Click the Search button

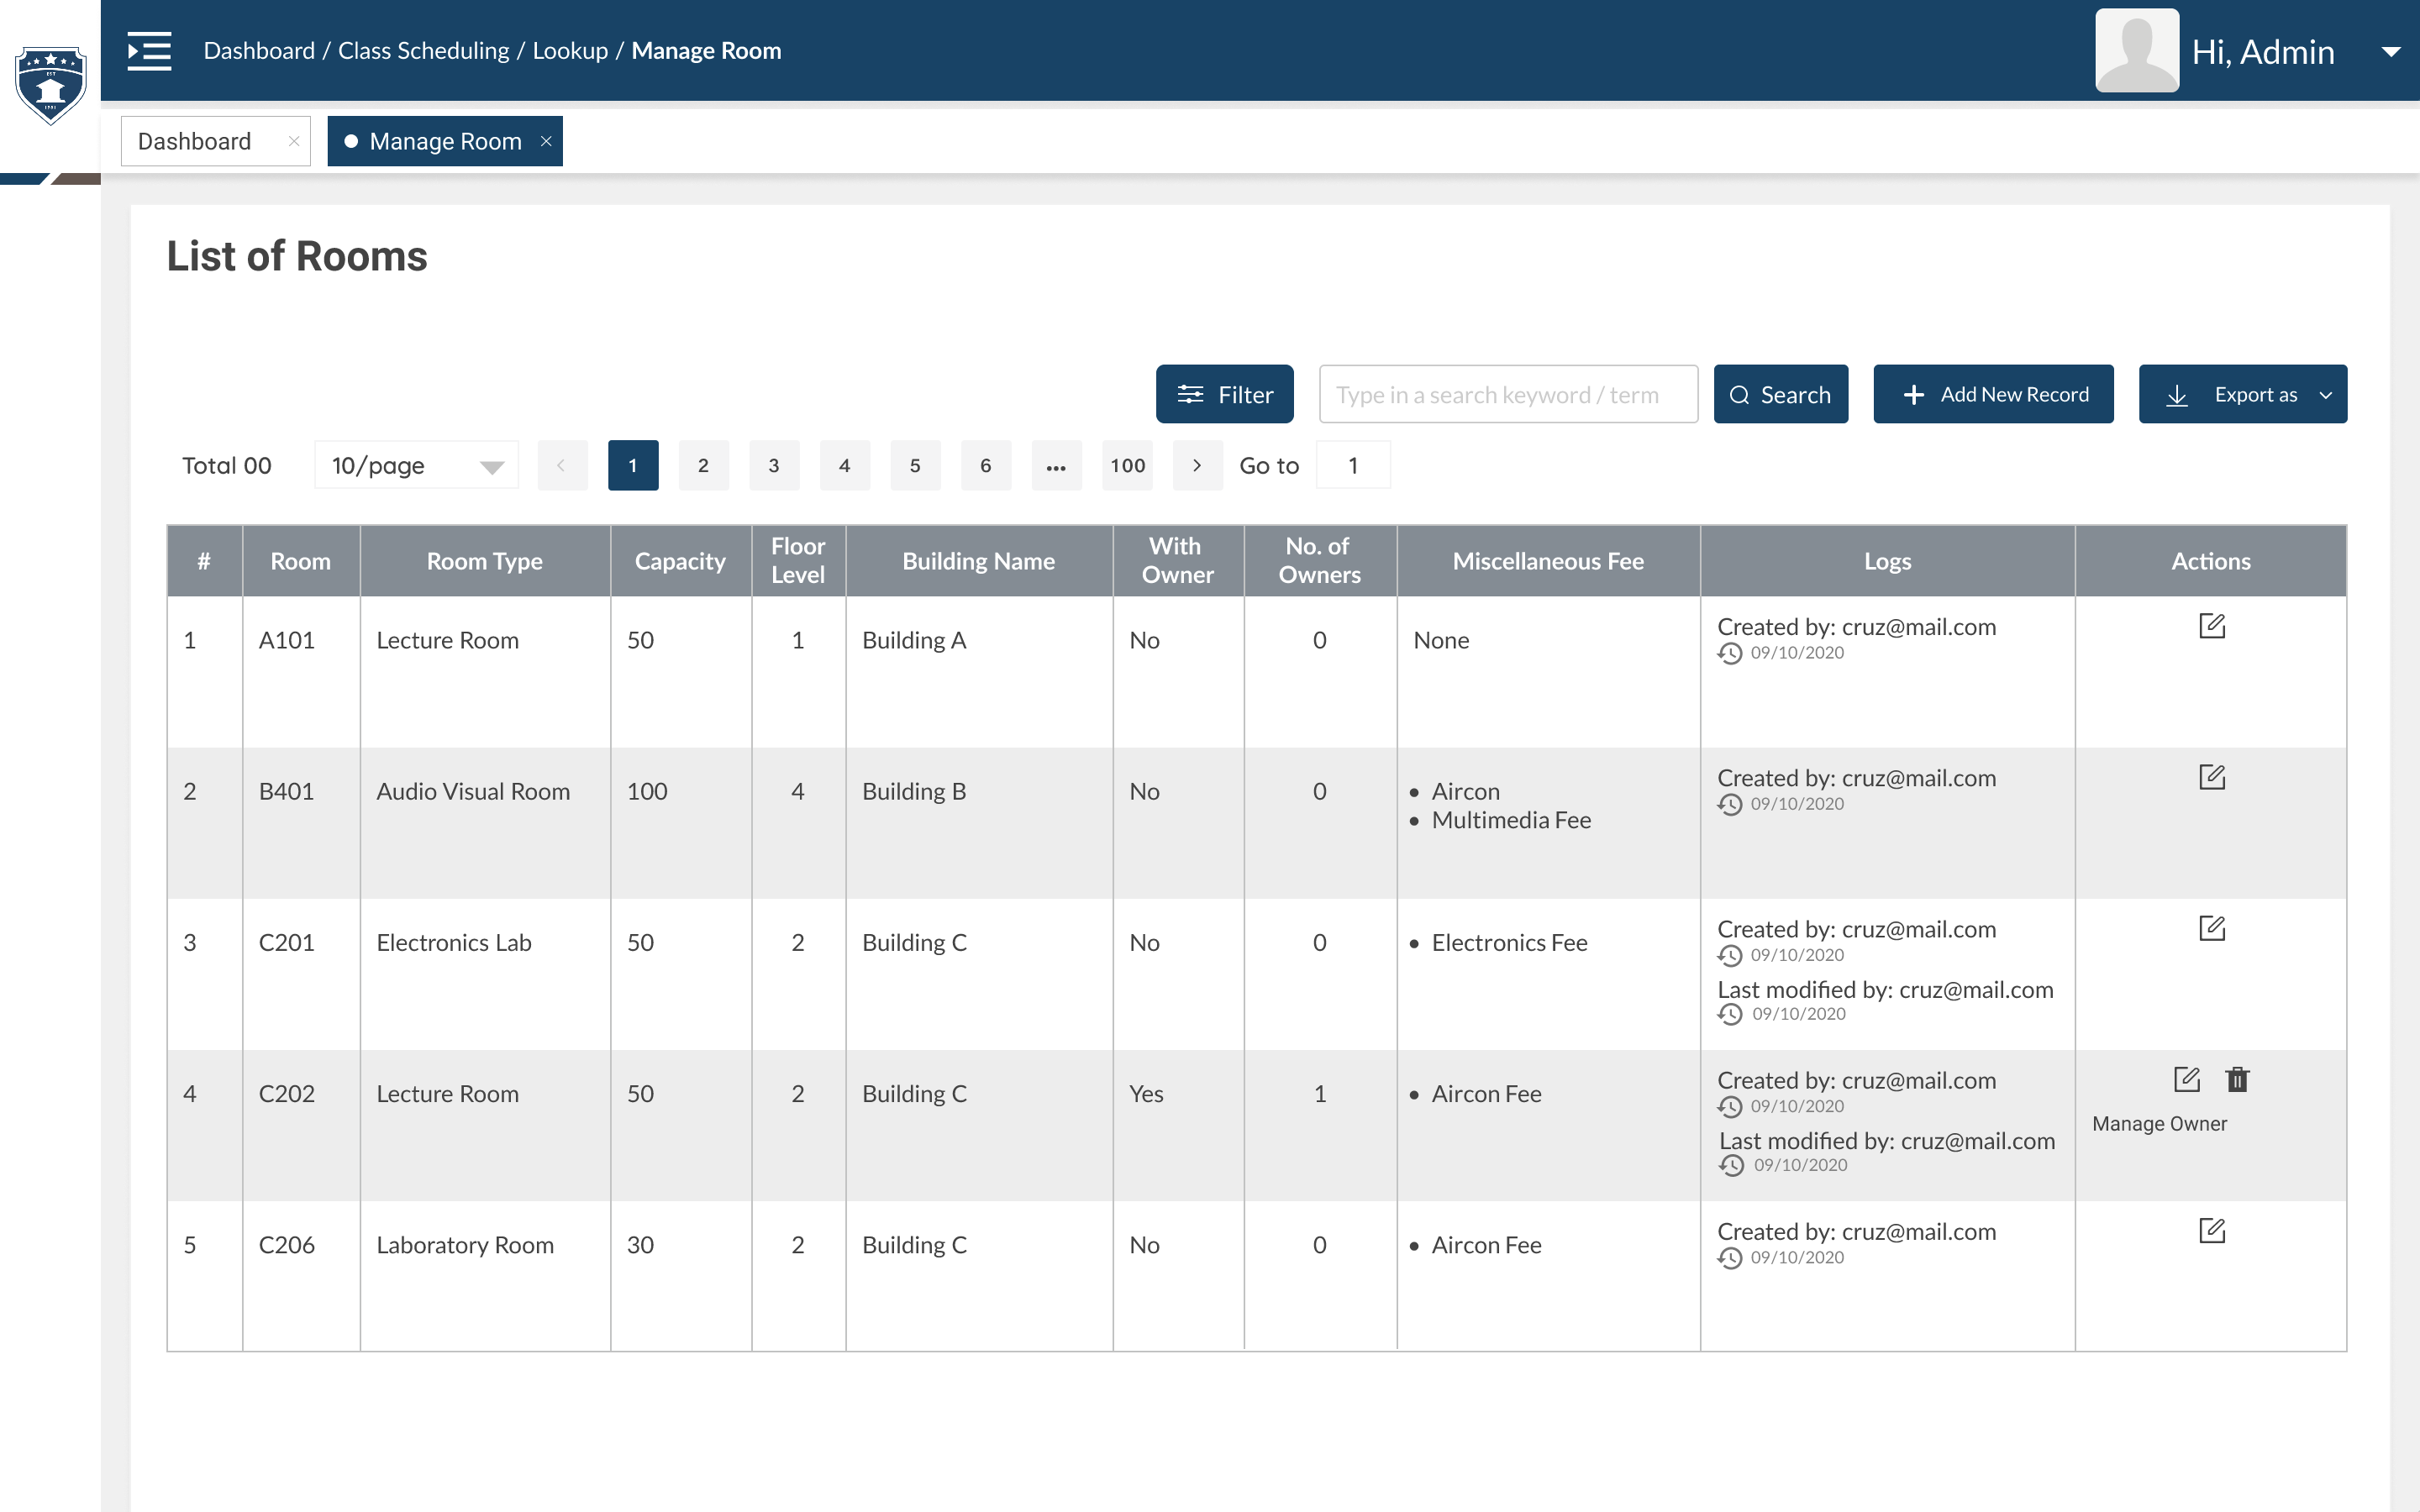[1781, 394]
